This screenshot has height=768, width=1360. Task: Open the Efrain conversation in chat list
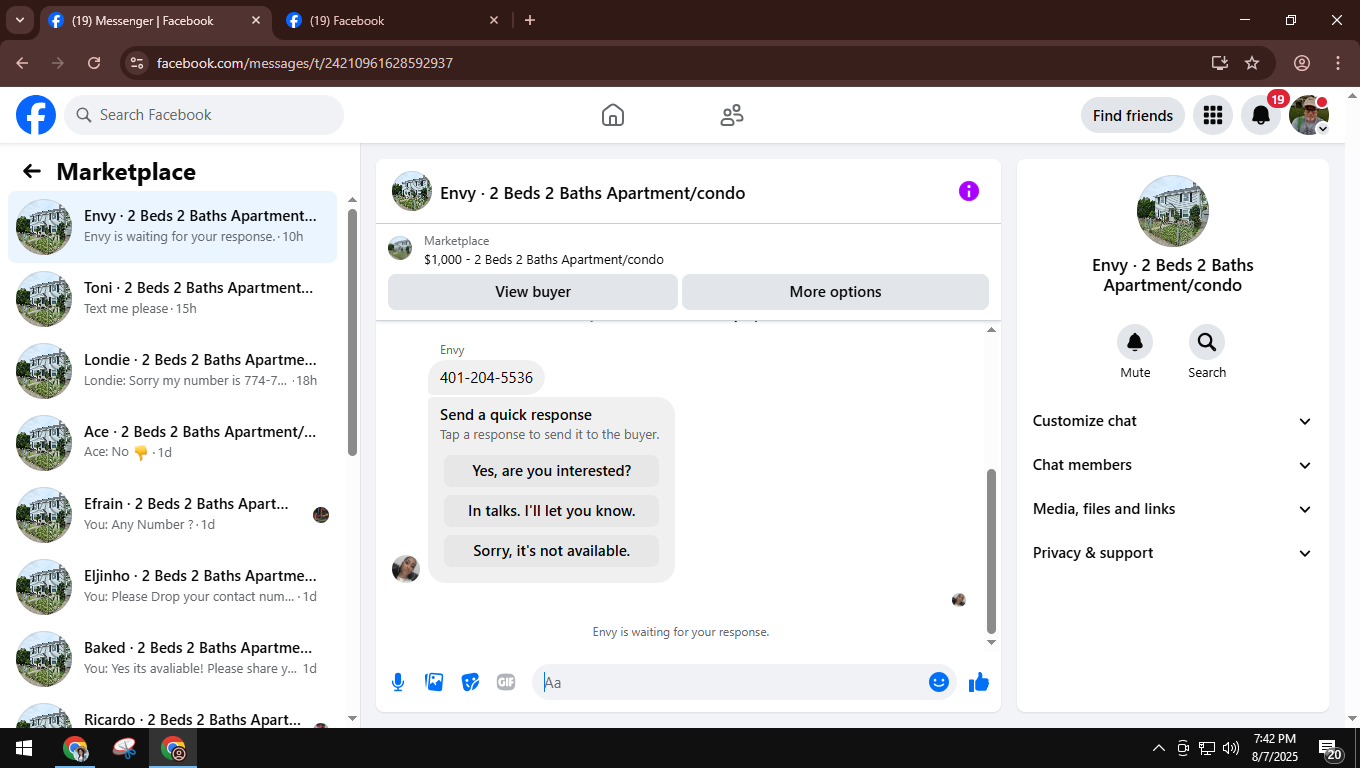[173, 515]
